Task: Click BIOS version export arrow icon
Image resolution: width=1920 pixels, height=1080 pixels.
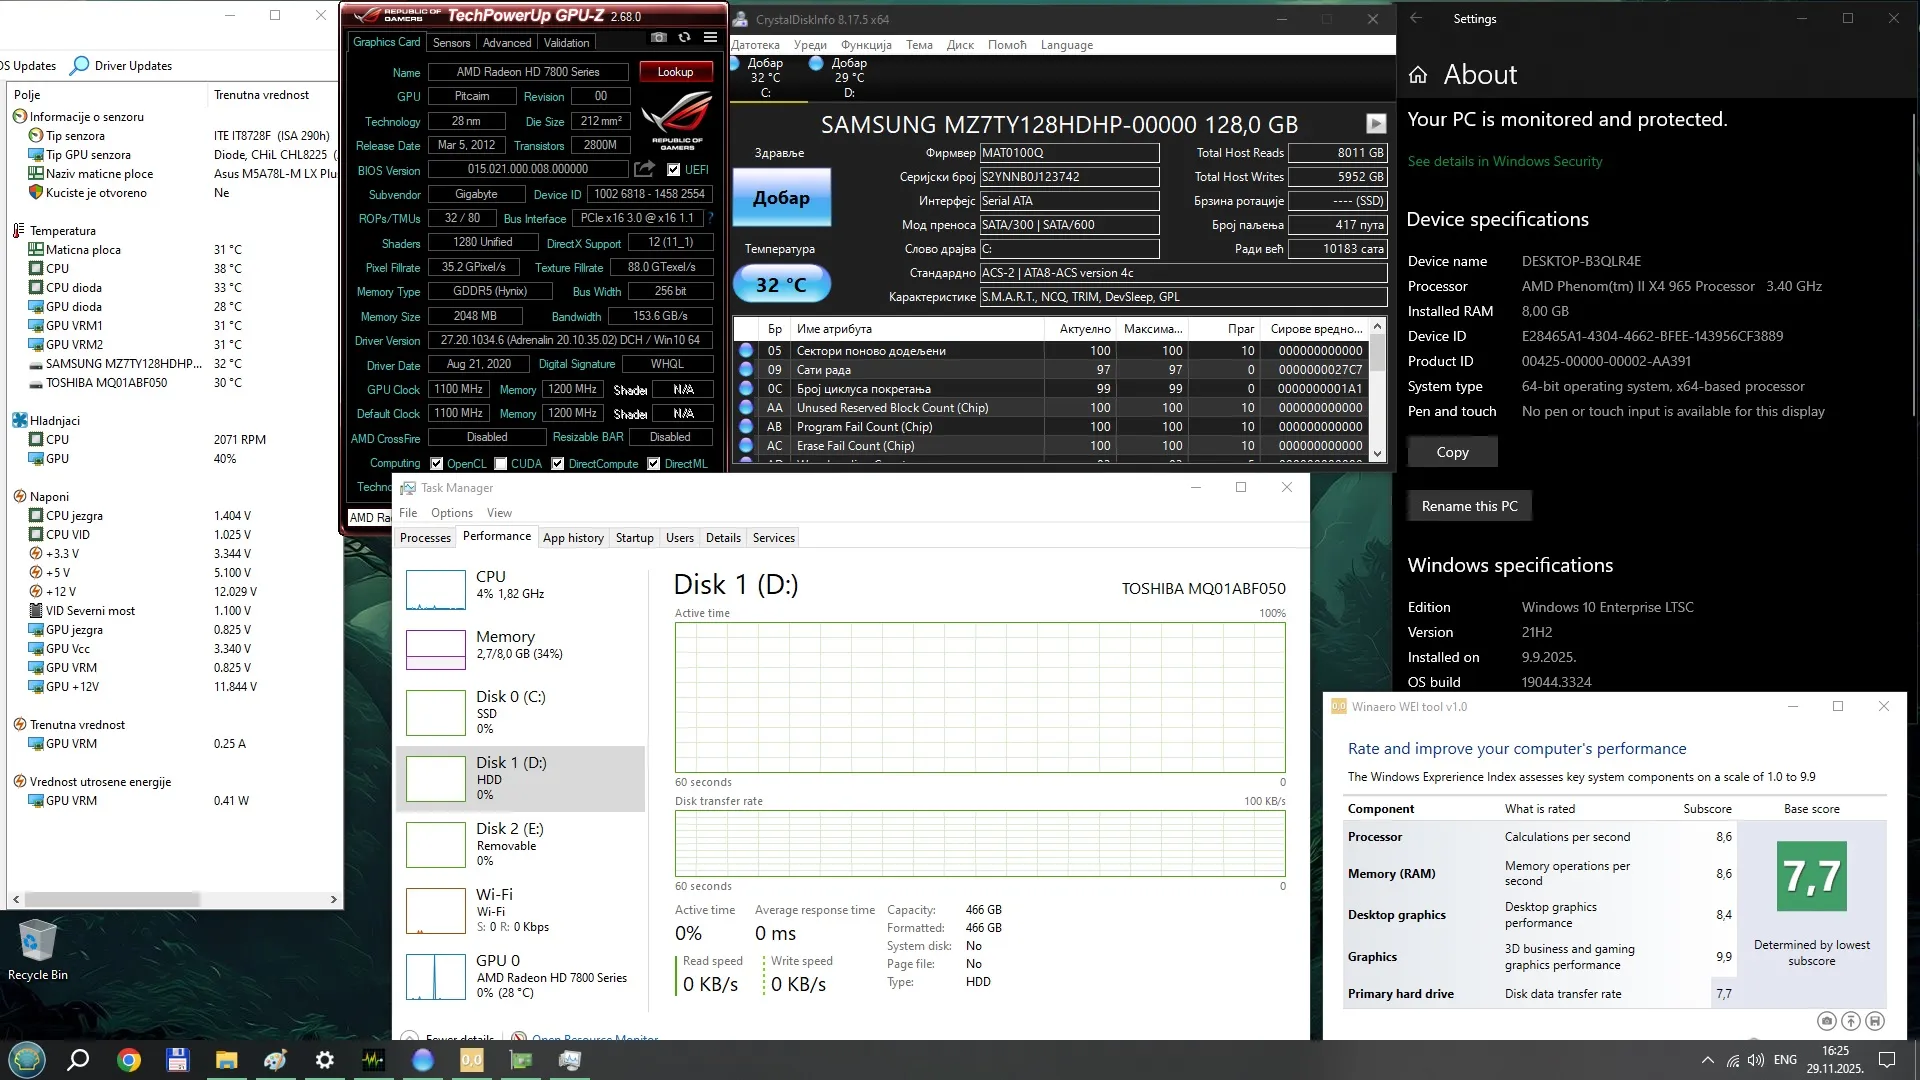Action: (x=644, y=169)
